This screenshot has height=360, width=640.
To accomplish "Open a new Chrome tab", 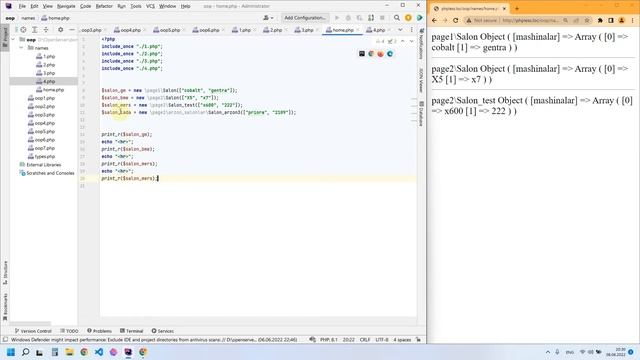I will (x=517, y=8).
